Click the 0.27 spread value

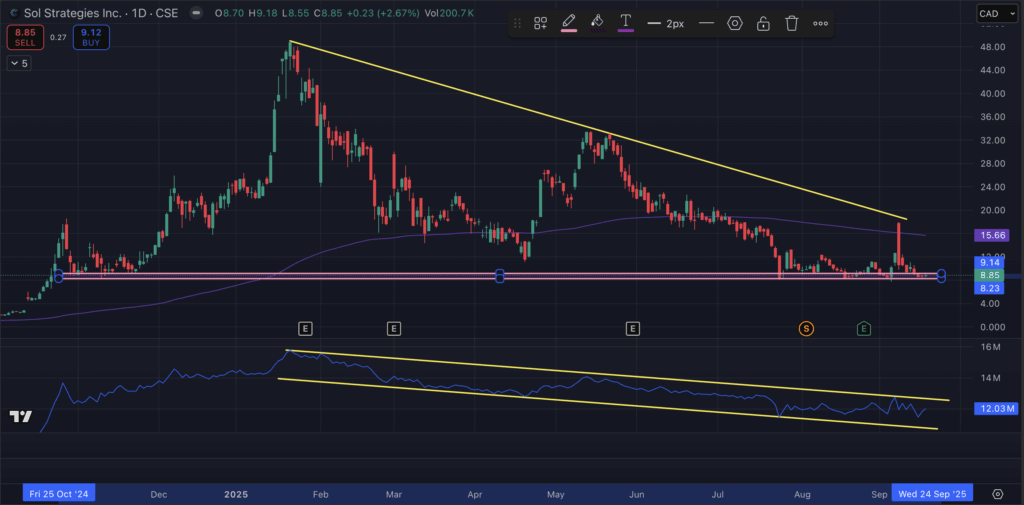pos(58,37)
